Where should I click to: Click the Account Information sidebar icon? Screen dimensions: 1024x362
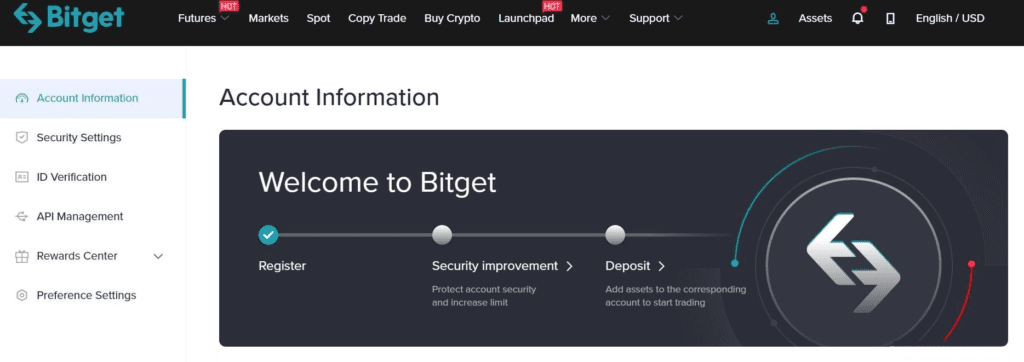point(22,99)
